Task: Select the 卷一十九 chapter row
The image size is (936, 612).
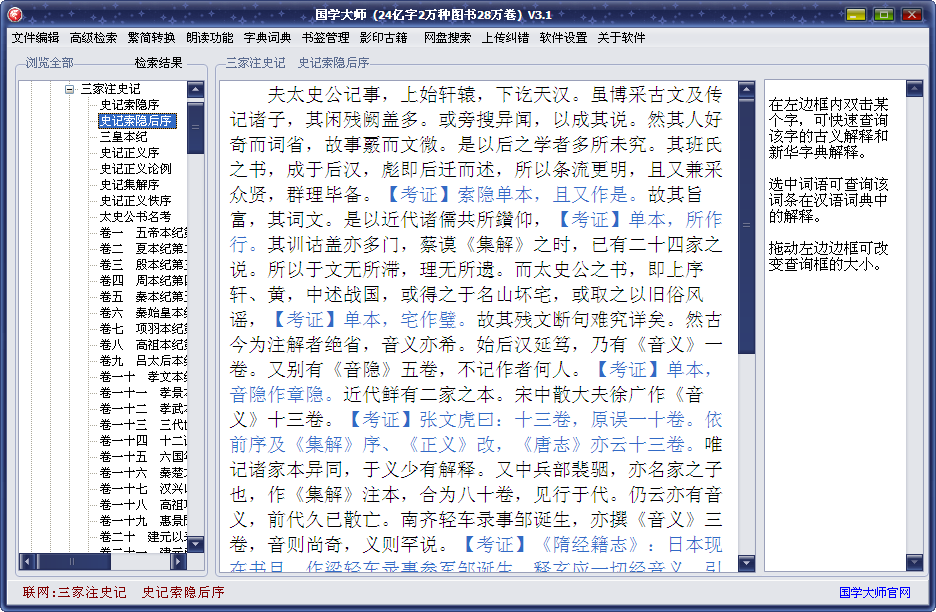Action: 143,521
